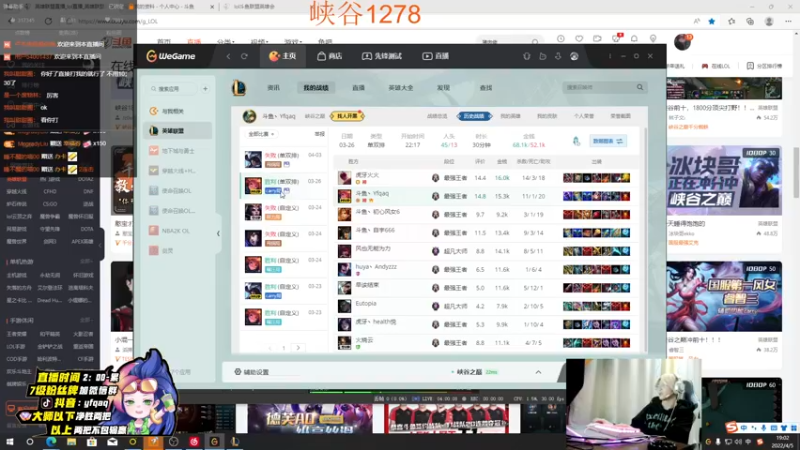The width and height of the screenshot is (800, 450).
Task: Click the plus button beside 搜索应用
Action: coord(205,89)
